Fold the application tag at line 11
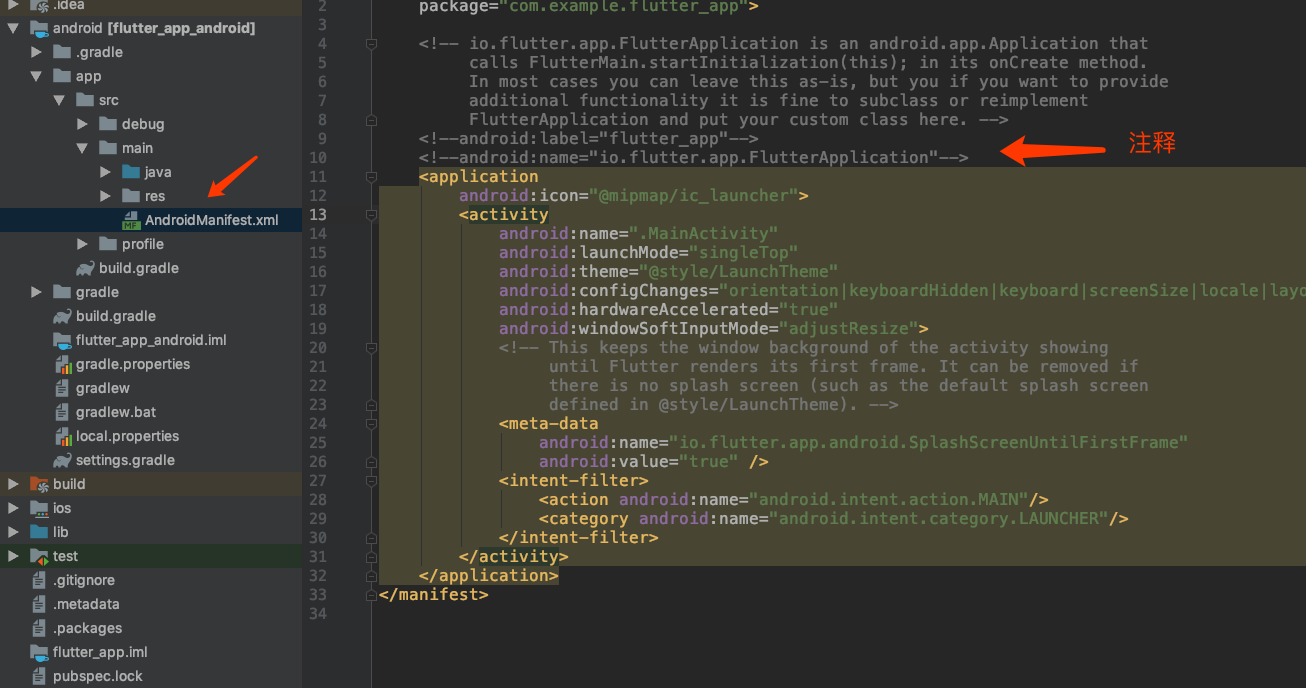 tap(372, 177)
